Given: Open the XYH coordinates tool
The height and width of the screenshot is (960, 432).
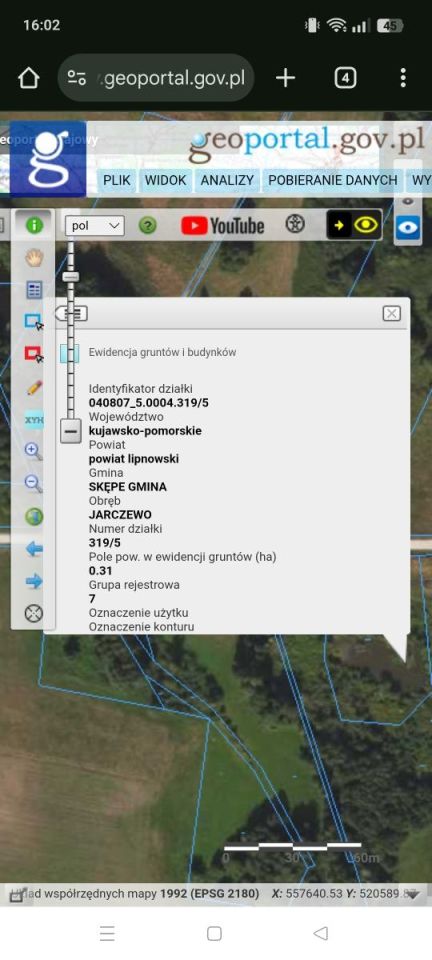Looking at the screenshot, I should [34, 419].
